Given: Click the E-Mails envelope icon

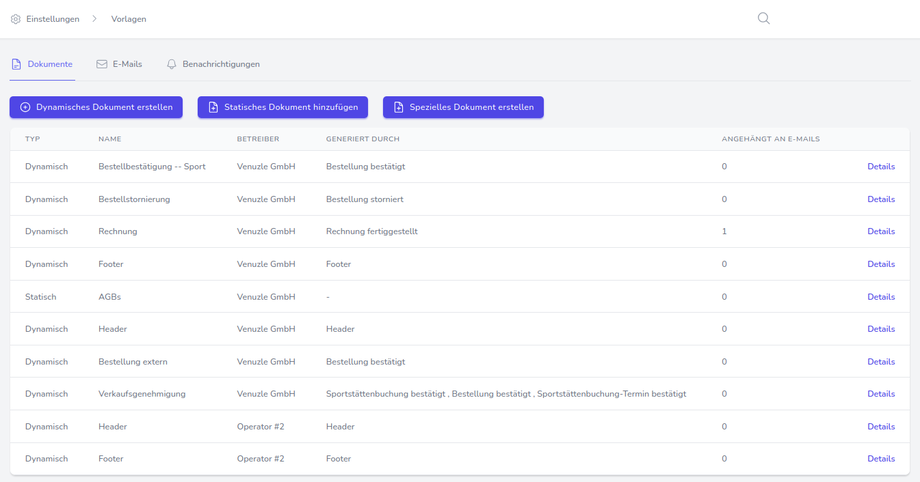Looking at the screenshot, I should tap(102, 64).
